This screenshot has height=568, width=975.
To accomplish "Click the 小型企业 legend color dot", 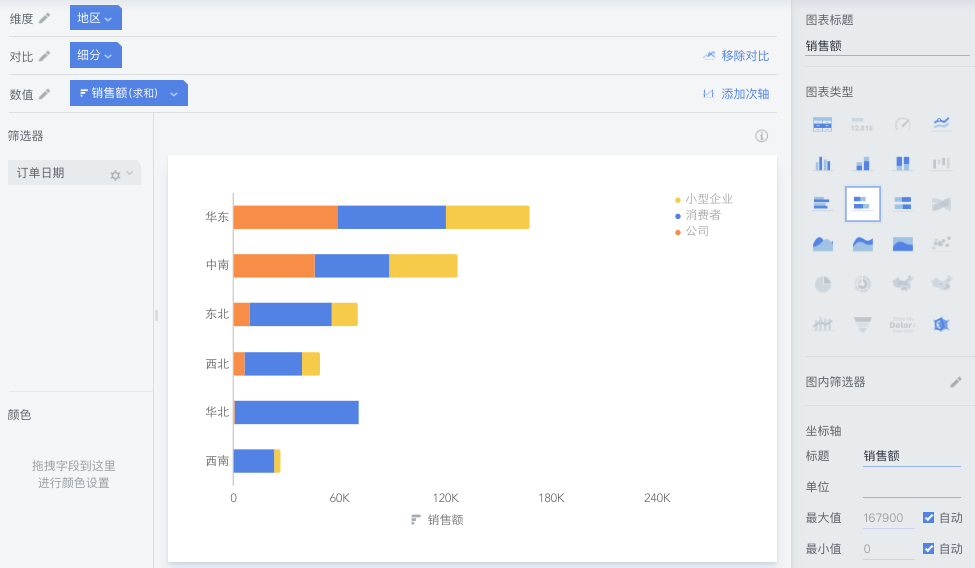I will [678, 200].
